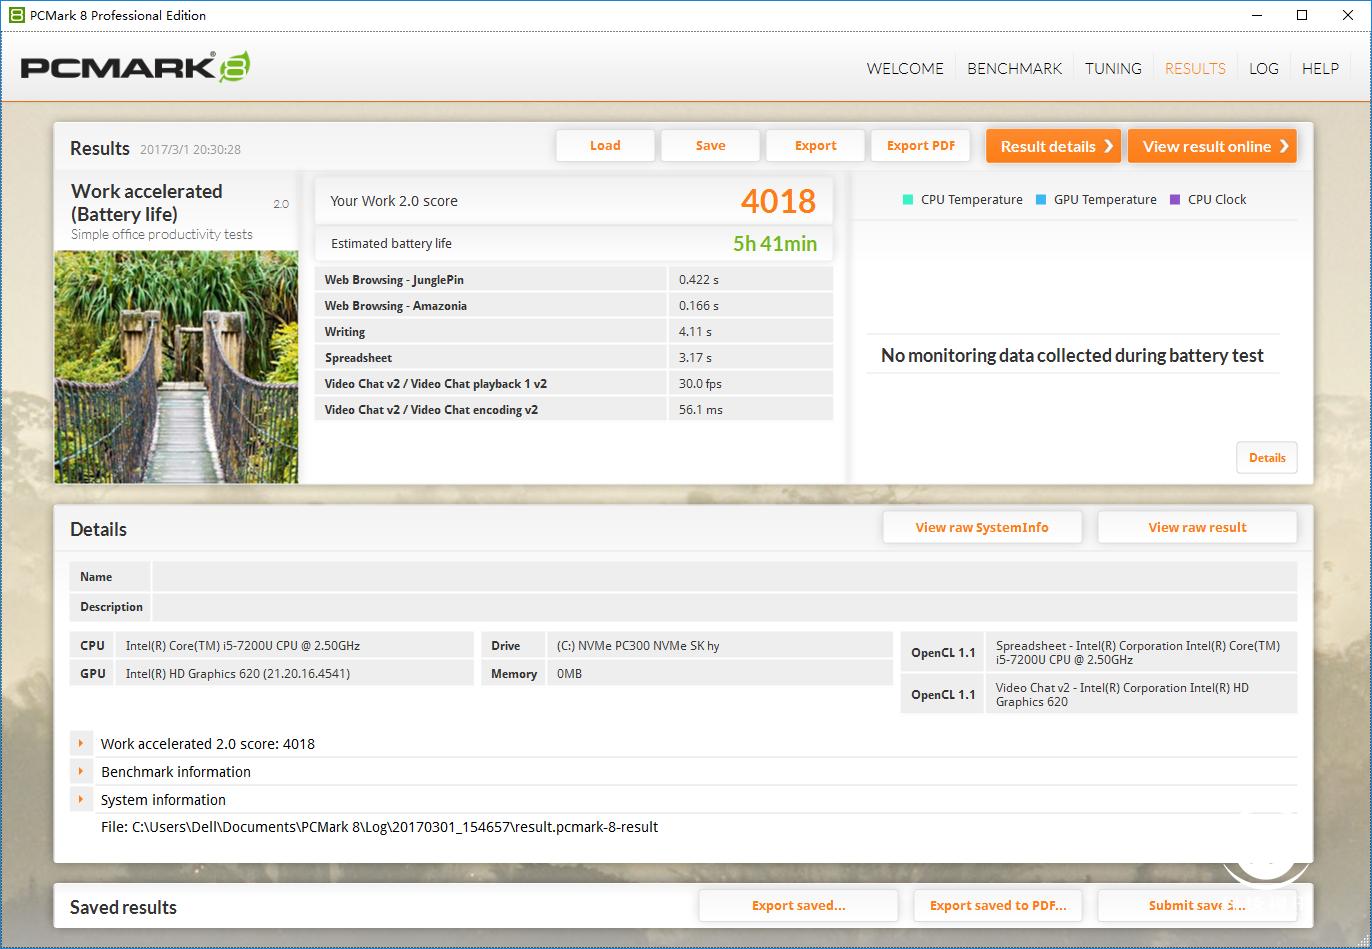Image resolution: width=1372 pixels, height=949 pixels.
Task: Export saved results to PDF
Action: [997, 905]
